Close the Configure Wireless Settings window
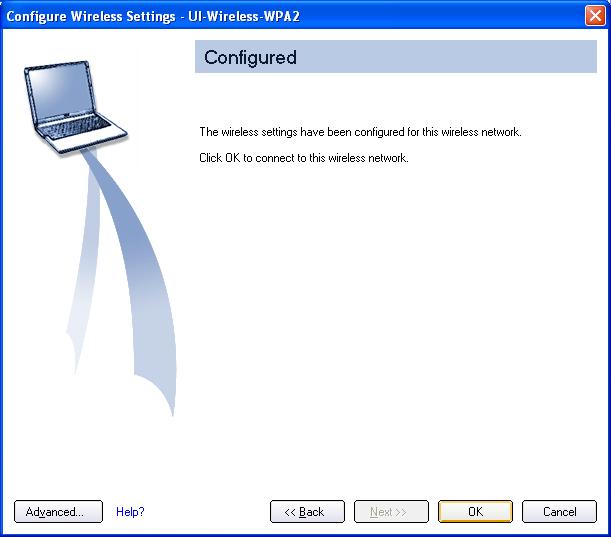Screen dimensions: 611x537 (595, 16)
